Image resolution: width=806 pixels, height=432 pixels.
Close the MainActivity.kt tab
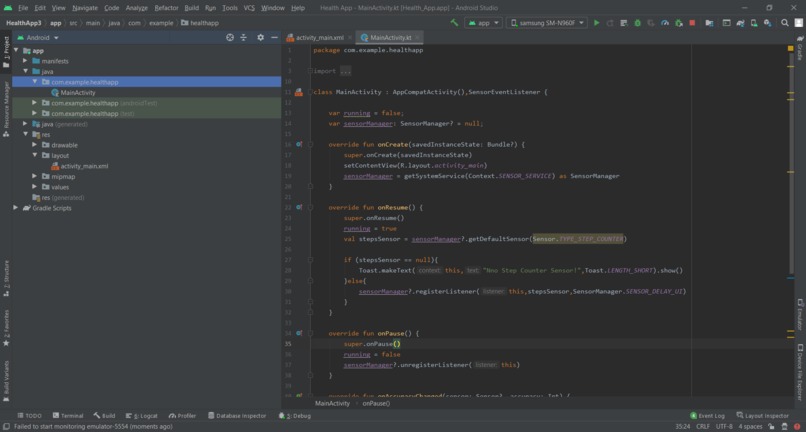coord(417,38)
